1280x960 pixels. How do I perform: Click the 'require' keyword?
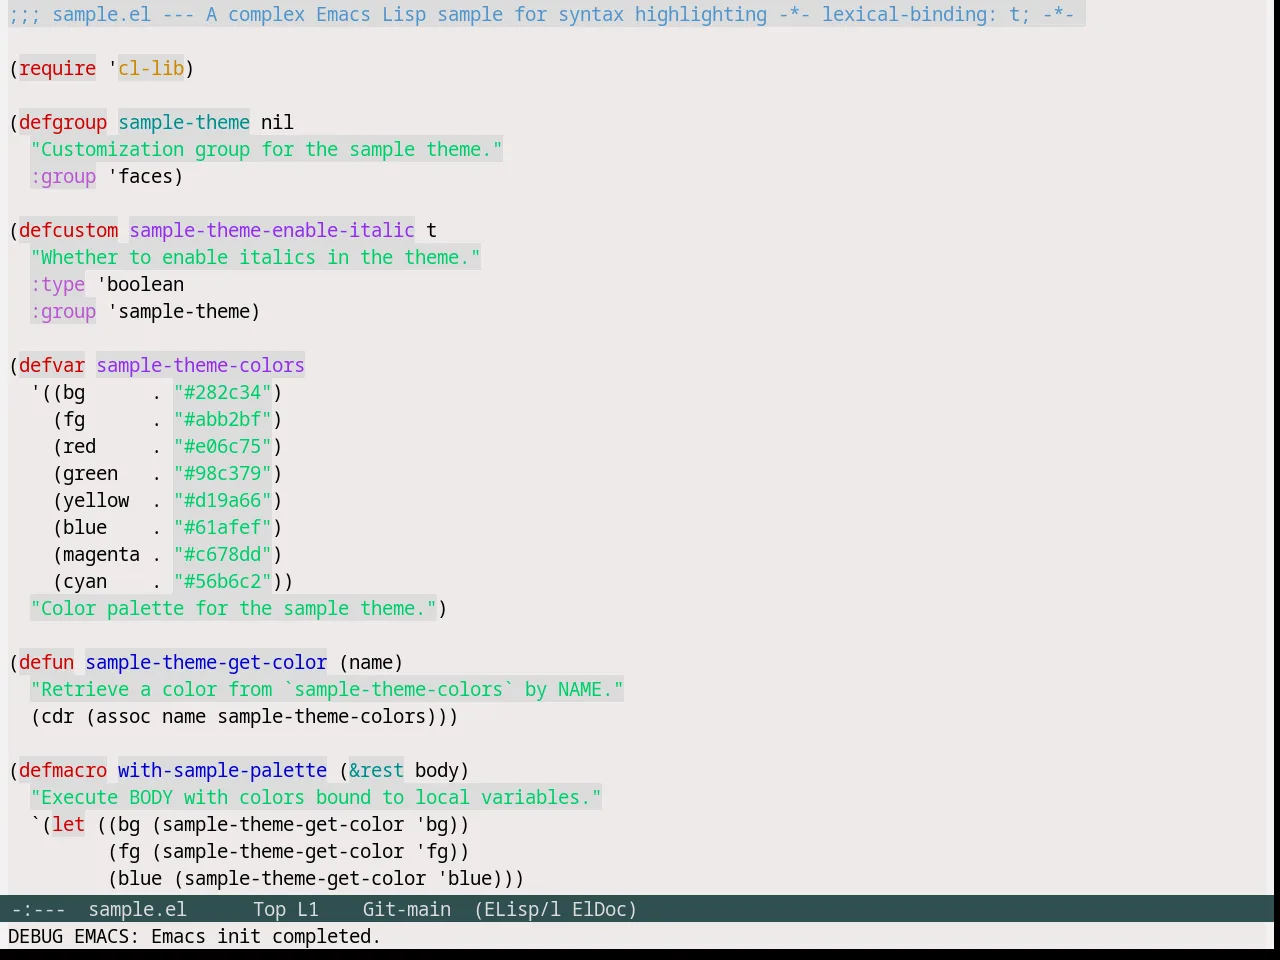(x=57, y=68)
